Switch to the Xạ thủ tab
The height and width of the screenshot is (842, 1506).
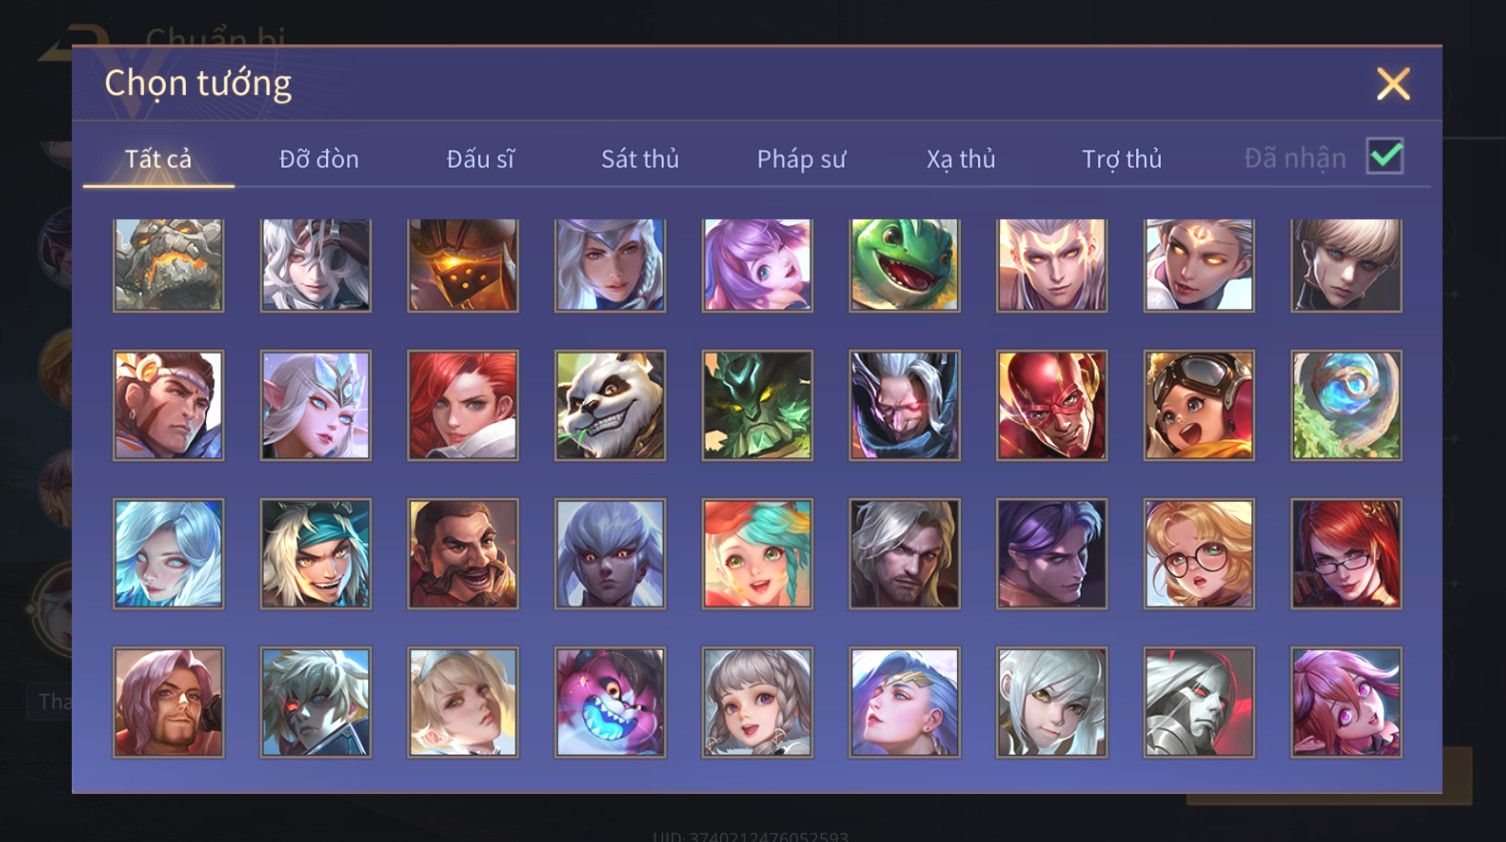(961, 159)
